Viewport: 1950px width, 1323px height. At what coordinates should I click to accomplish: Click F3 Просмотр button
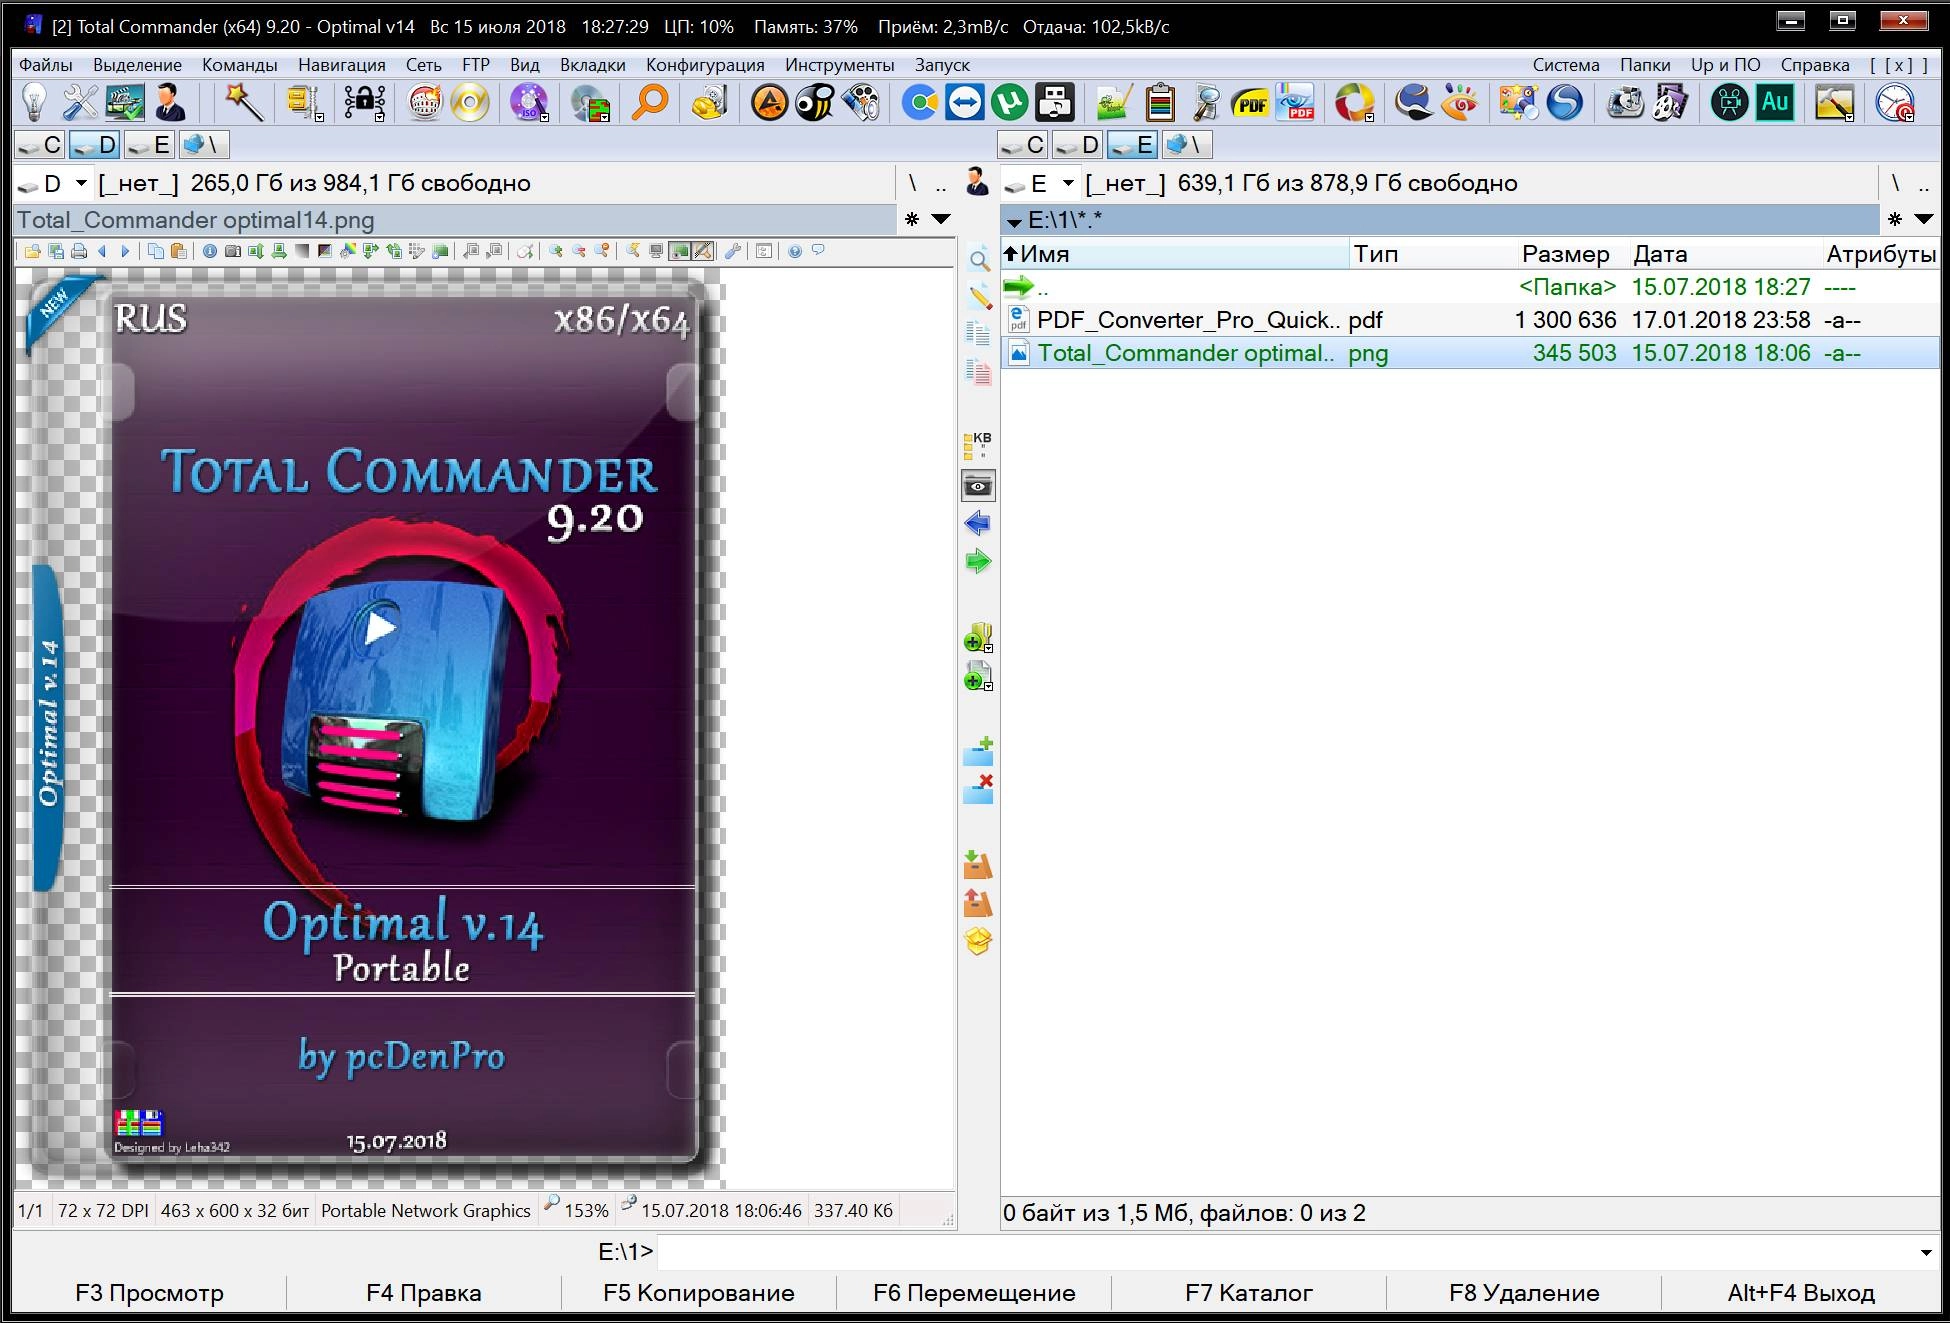pos(150,1293)
